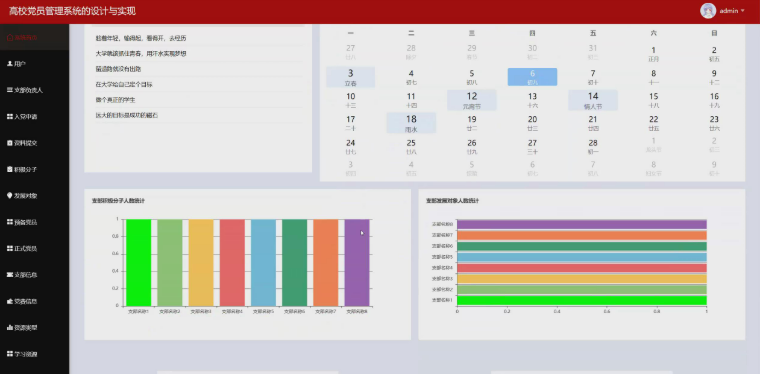The height and width of the screenshot is (374, 760).
Task: Open the admin account dropdown arrow
Action: tap(743, 11)
